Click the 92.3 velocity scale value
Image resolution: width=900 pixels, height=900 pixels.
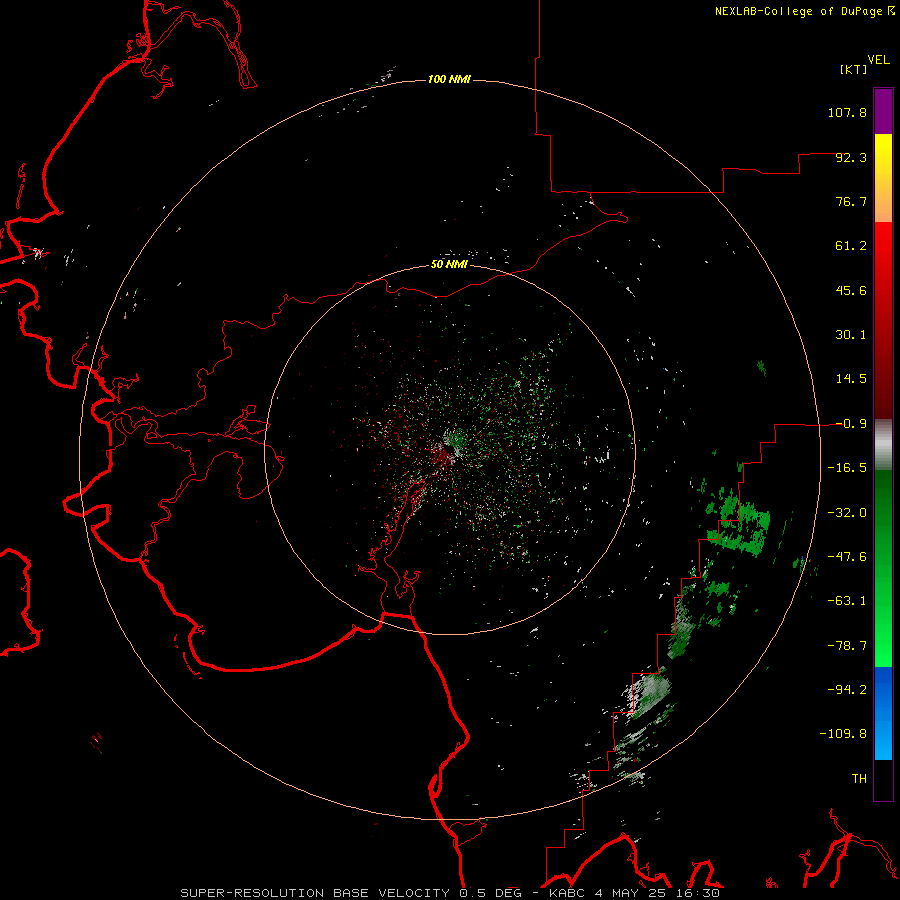[x=851, y=157]
